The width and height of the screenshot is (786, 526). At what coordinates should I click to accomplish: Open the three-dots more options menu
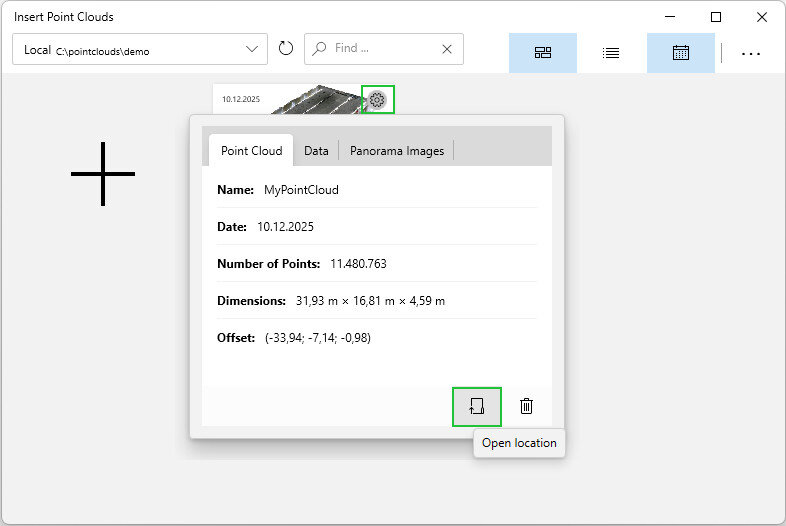click(x=751, y=53)
